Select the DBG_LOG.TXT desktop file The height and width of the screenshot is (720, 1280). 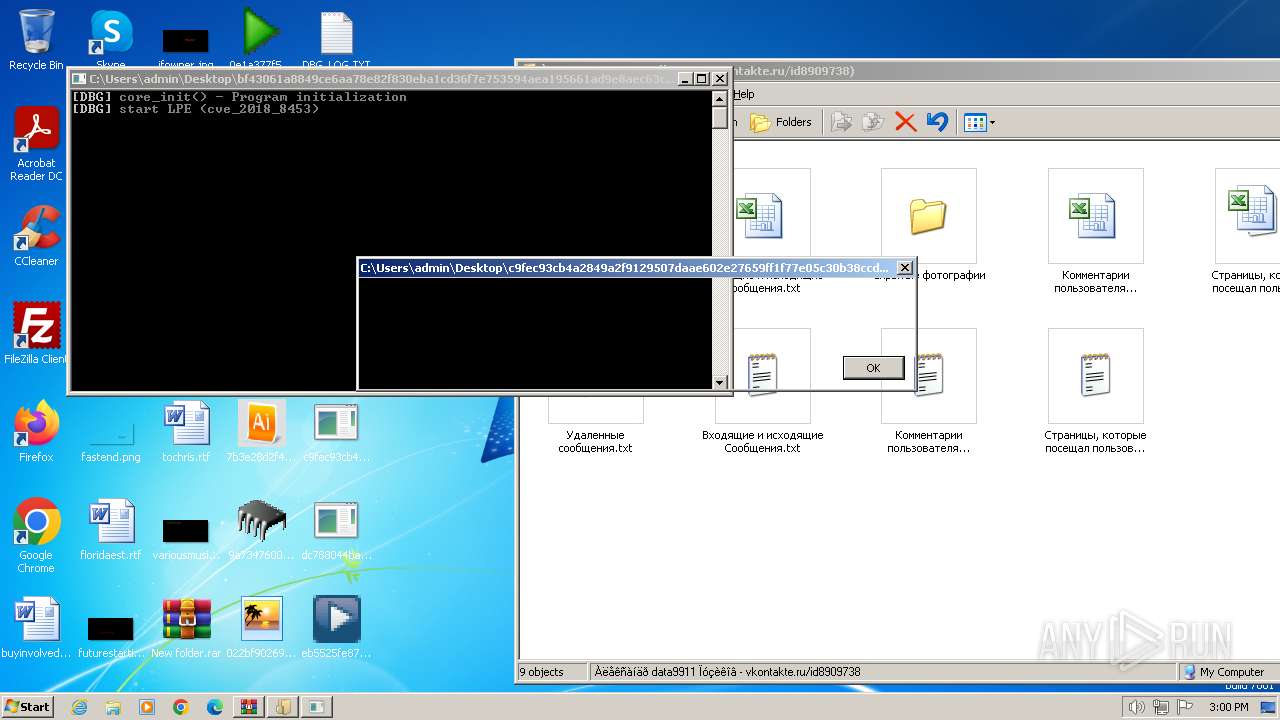coord(336,39)
